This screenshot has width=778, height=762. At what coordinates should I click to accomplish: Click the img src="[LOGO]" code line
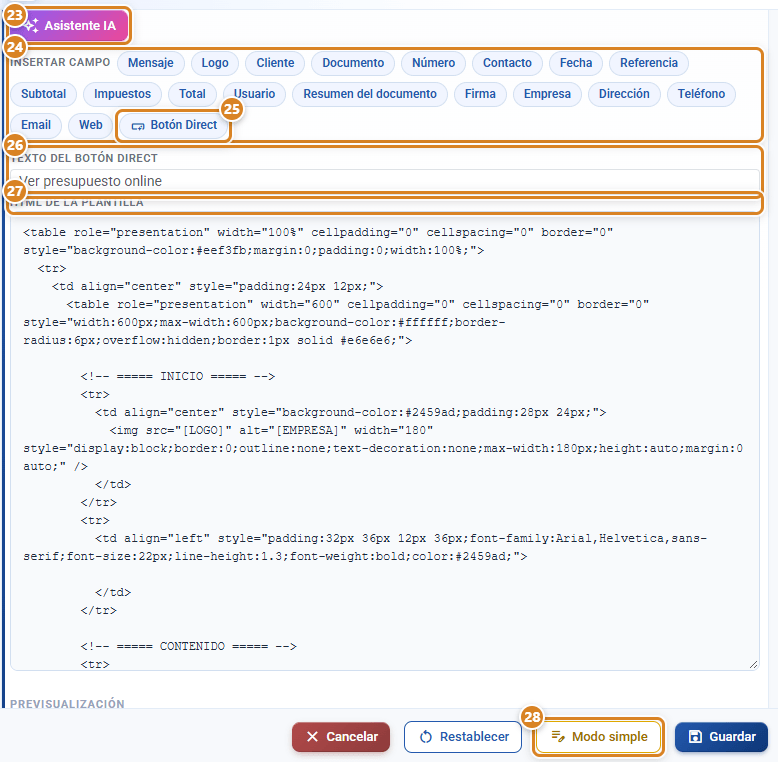(x=271, y=430)
